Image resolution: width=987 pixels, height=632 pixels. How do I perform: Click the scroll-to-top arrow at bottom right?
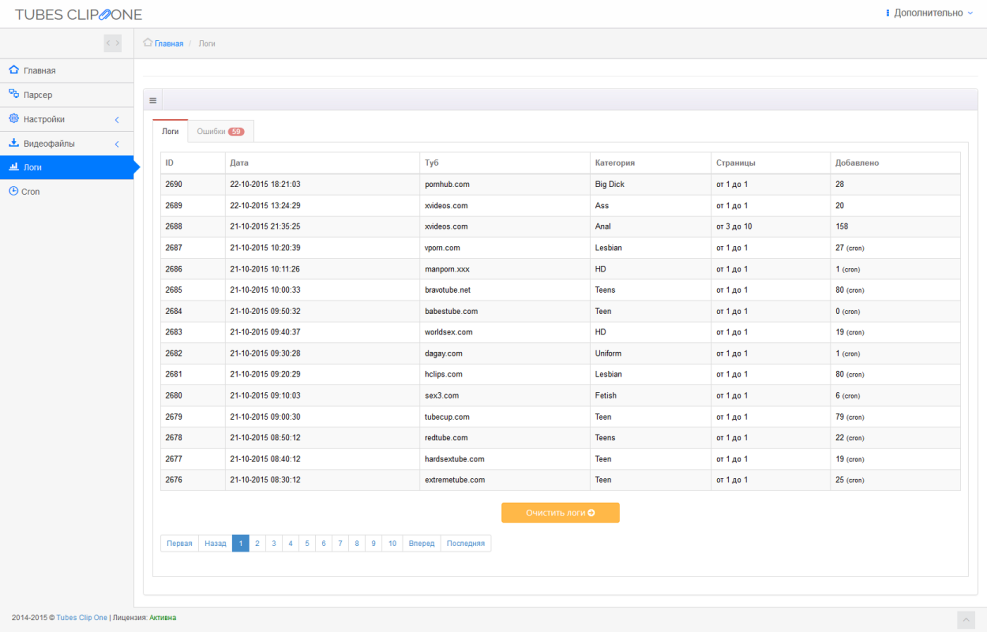click(966, 618)
